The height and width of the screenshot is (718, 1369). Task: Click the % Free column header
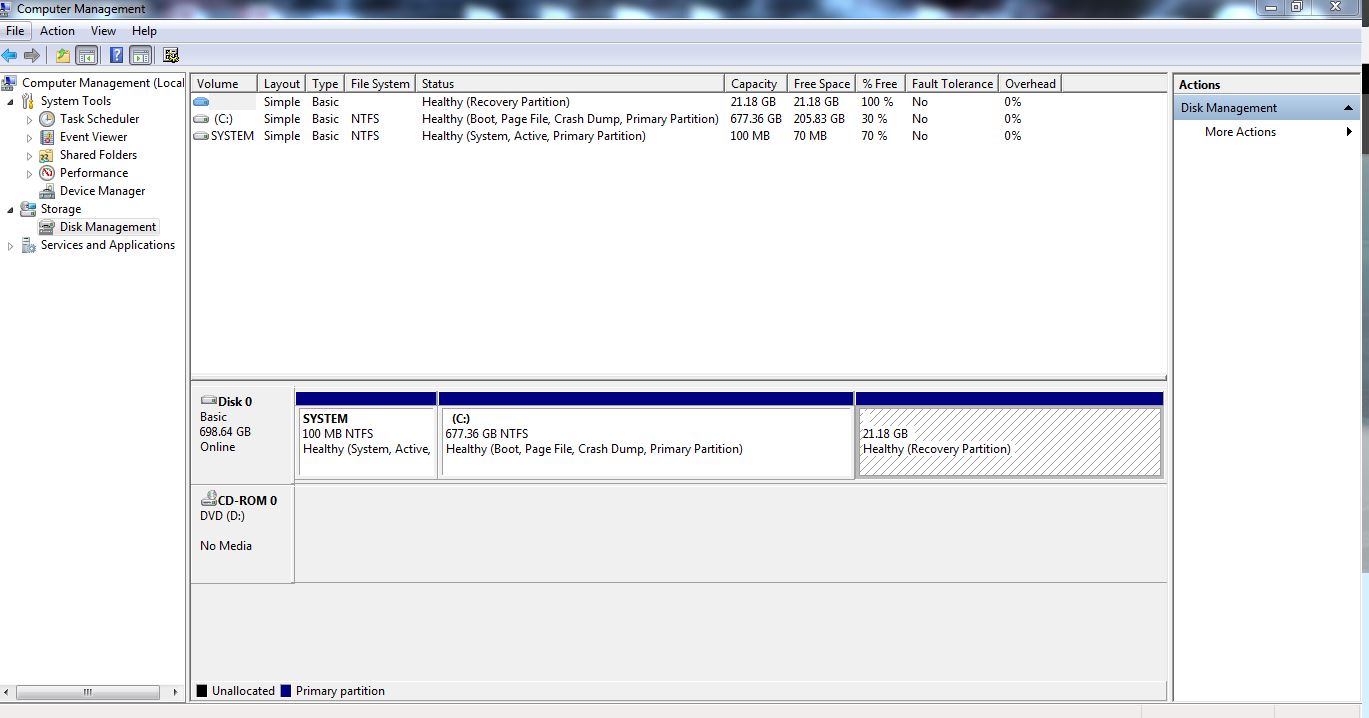880,84
